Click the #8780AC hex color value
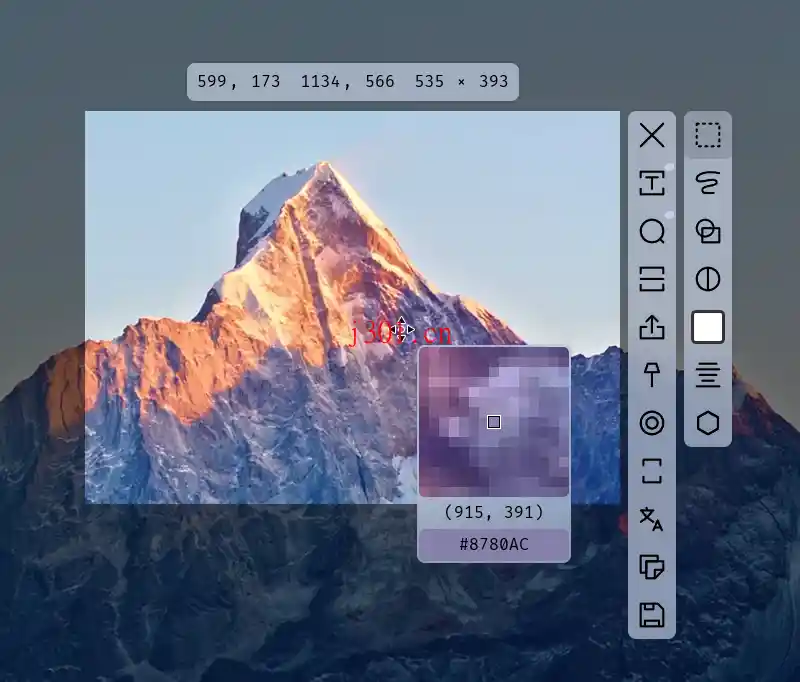Image resolution: width=800 pixels, height=682 pixels. (x=494, y=545)
